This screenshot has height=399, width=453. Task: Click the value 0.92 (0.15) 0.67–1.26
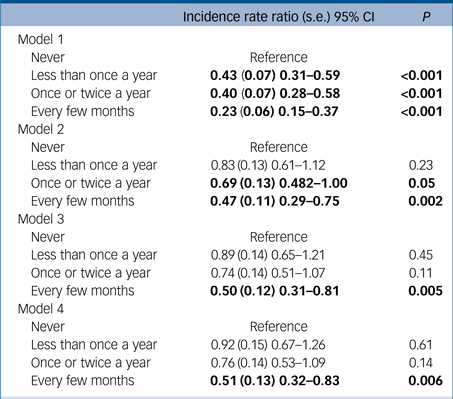pos(268,345)
